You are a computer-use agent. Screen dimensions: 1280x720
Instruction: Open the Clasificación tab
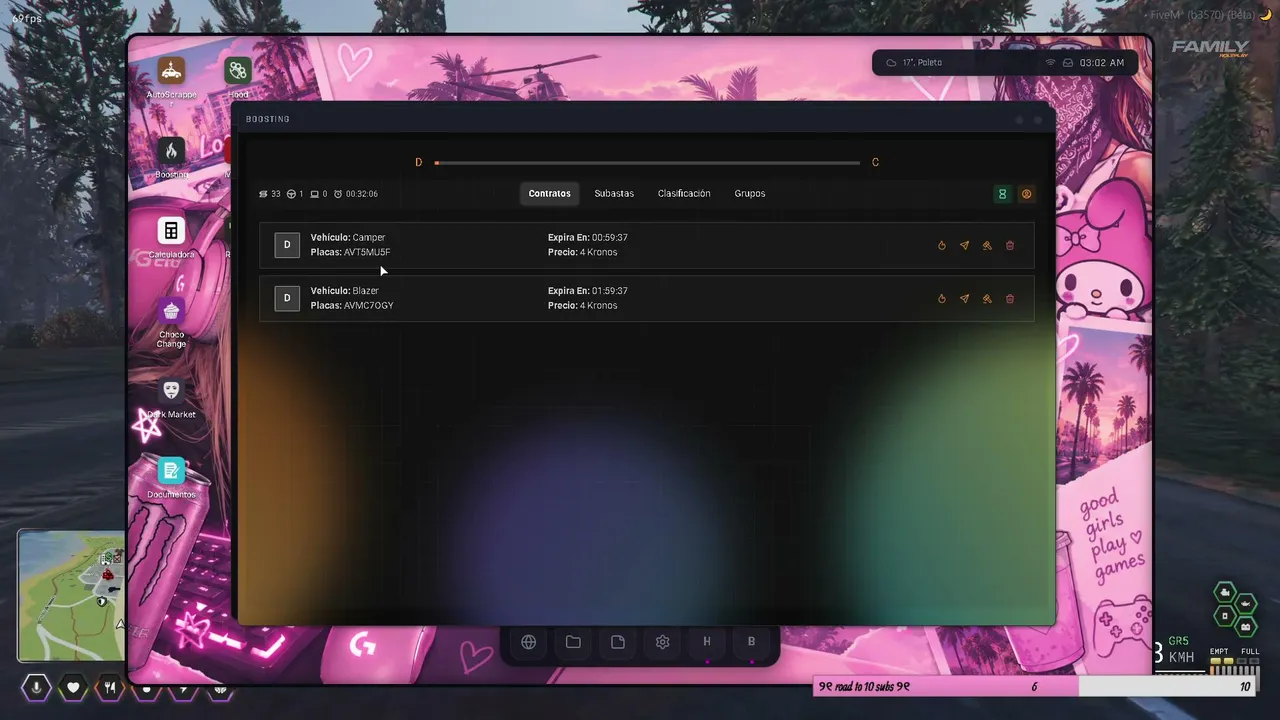[684, 193]
